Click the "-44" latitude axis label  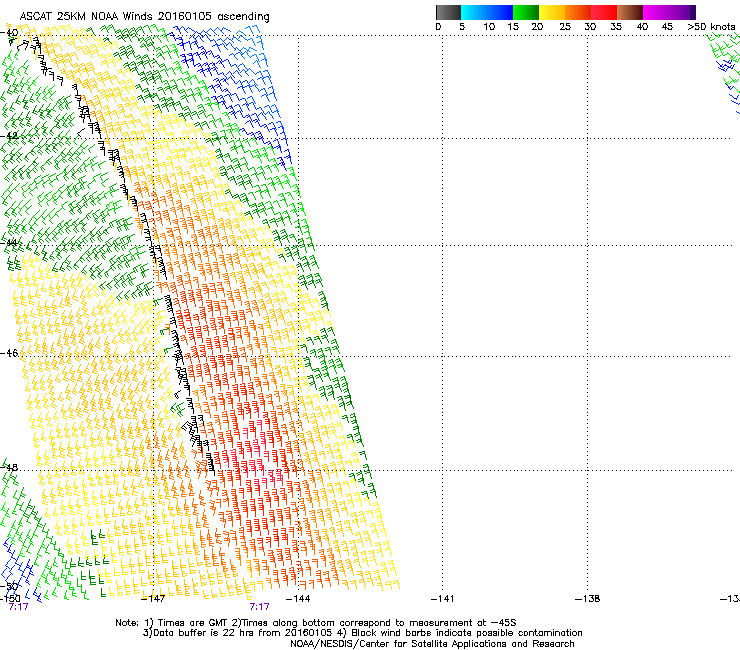[9, 243]
